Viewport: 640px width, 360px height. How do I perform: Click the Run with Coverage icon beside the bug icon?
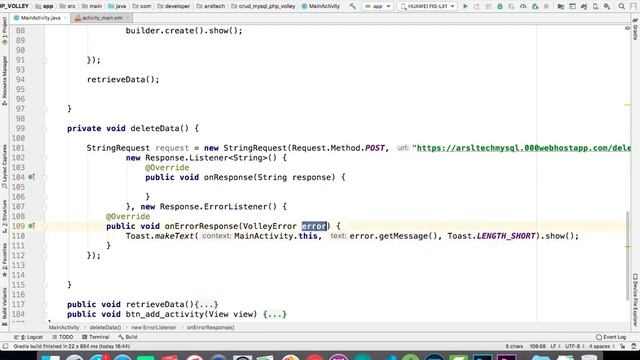(x=511, y=6)
